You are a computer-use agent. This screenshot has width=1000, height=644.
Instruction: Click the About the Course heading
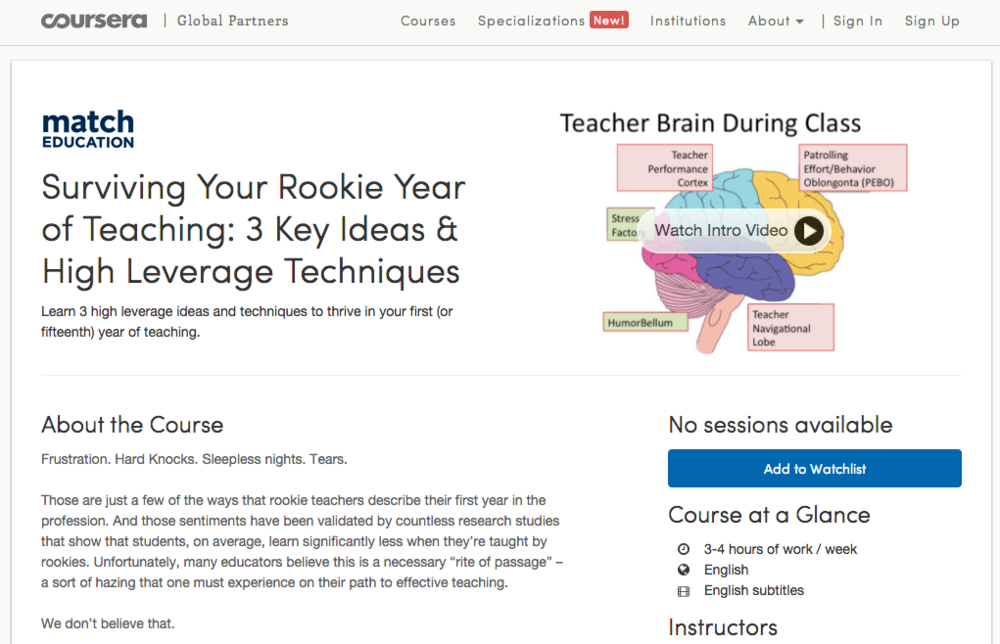click(x=132, y=425)
